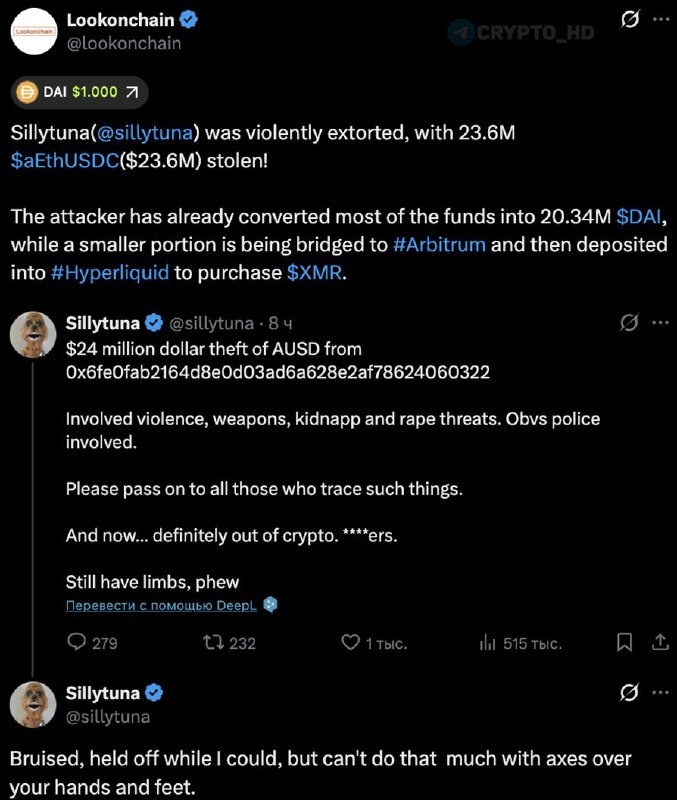Image resolution: width=677 pixels, height=800 pixels.
Task: Open the Lookonchain post's three-dot menu
Action: (659, 20)
